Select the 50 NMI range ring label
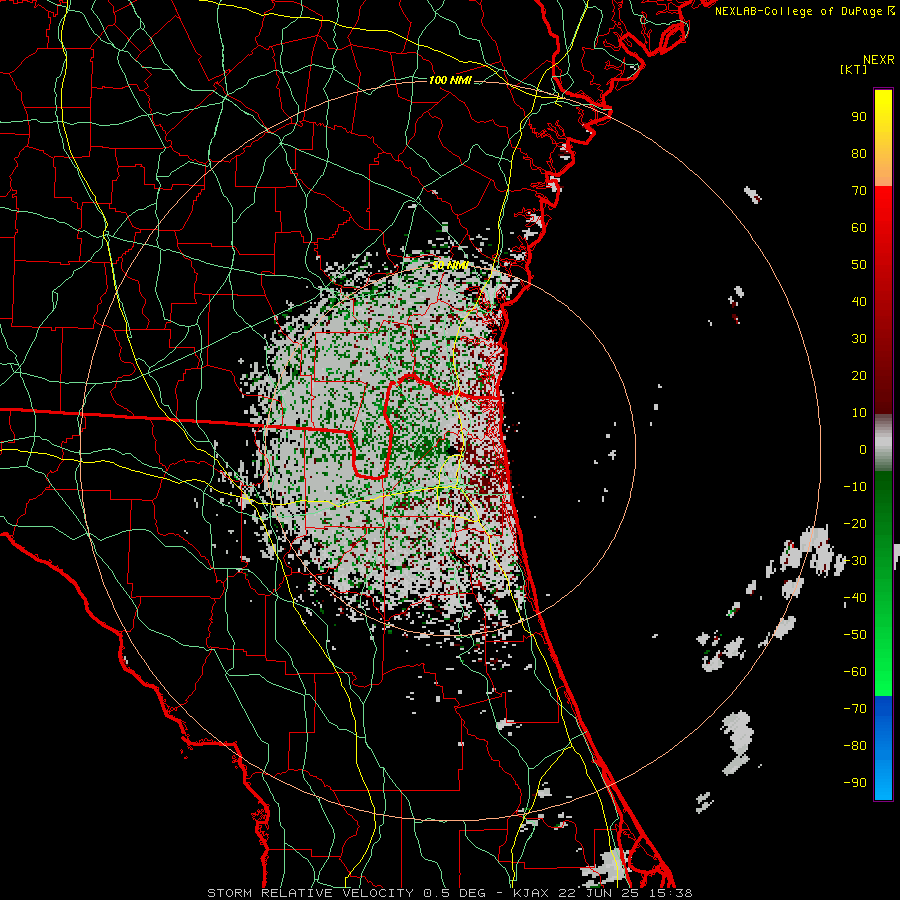 pyautogui.click(x=450, y=265)
